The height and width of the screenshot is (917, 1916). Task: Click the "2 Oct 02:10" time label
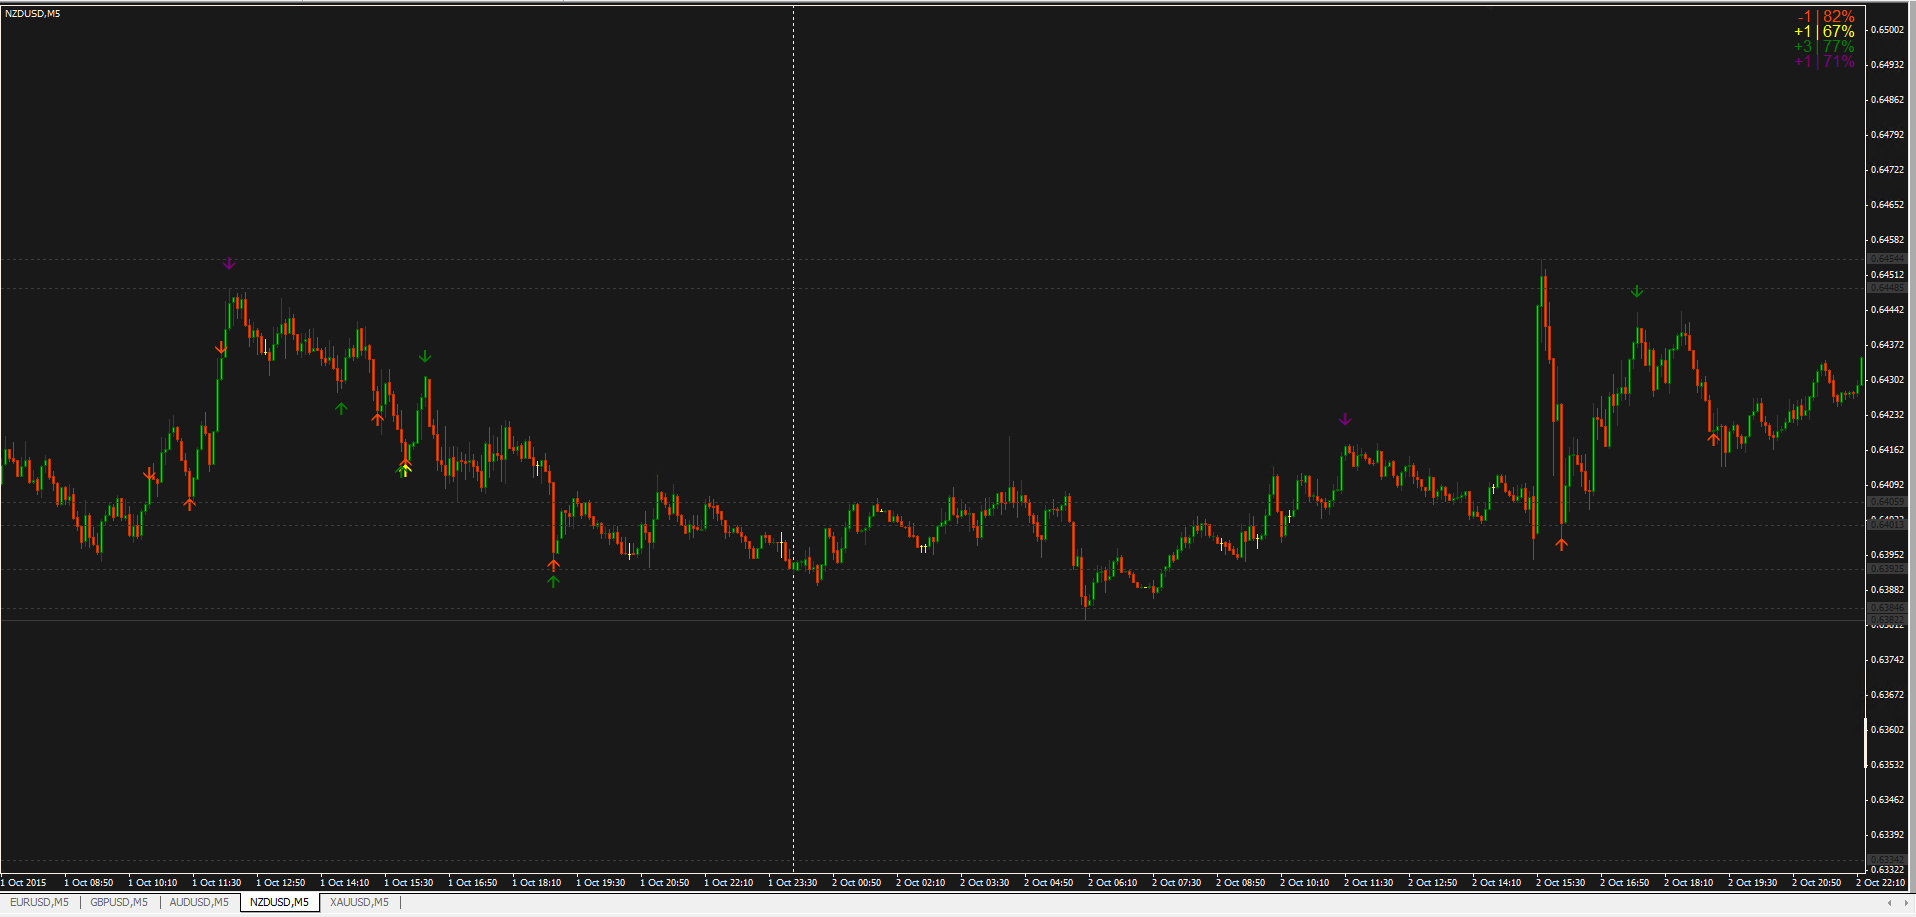pyautogui.click(x=921, y=883)
